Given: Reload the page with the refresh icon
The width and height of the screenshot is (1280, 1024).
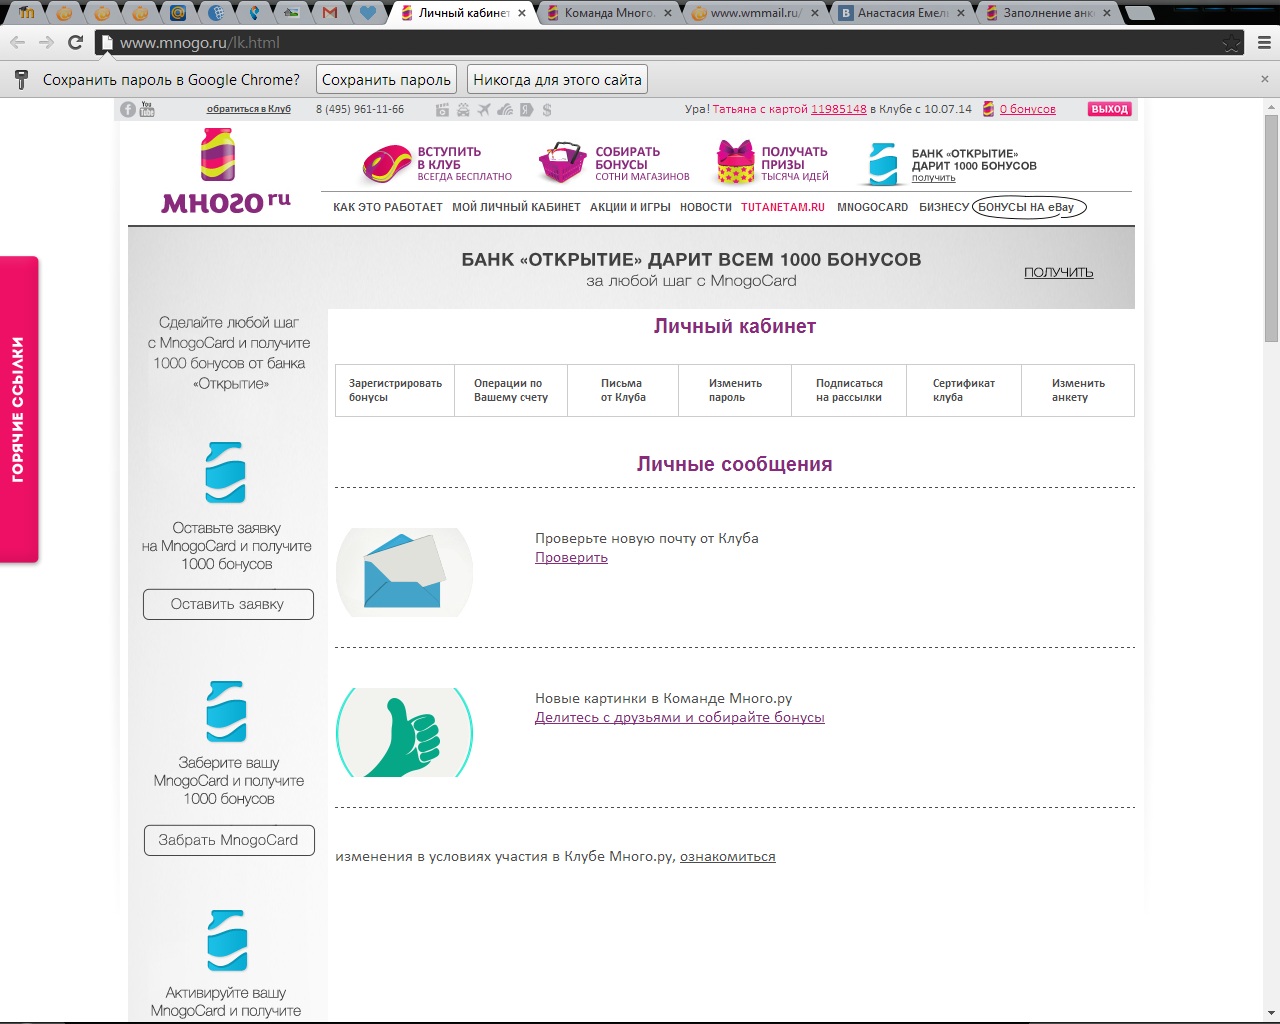Looking at the screenshot, I should pyautogui.click(x=75, y=42).
